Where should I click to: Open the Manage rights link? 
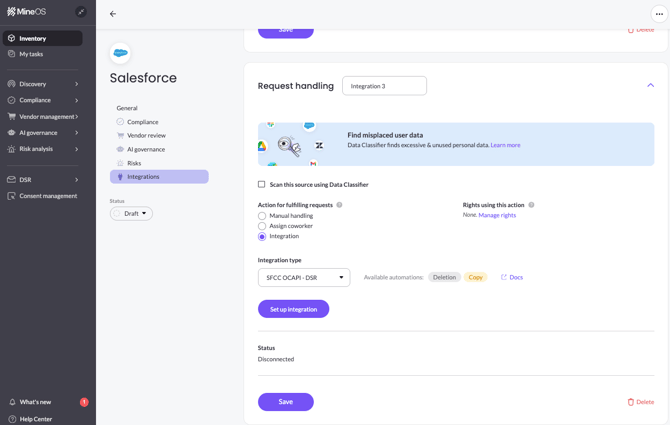point(497,215)
